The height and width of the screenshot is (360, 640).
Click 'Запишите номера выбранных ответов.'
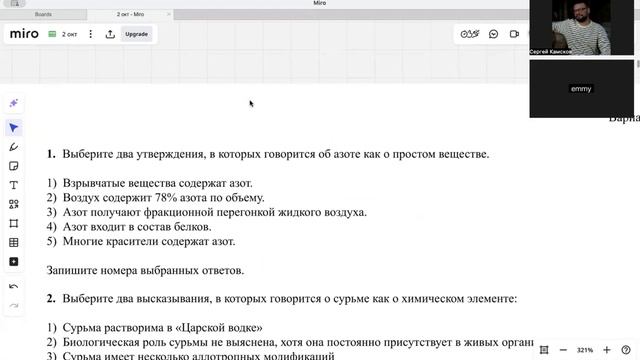click(x=145, y=270)
